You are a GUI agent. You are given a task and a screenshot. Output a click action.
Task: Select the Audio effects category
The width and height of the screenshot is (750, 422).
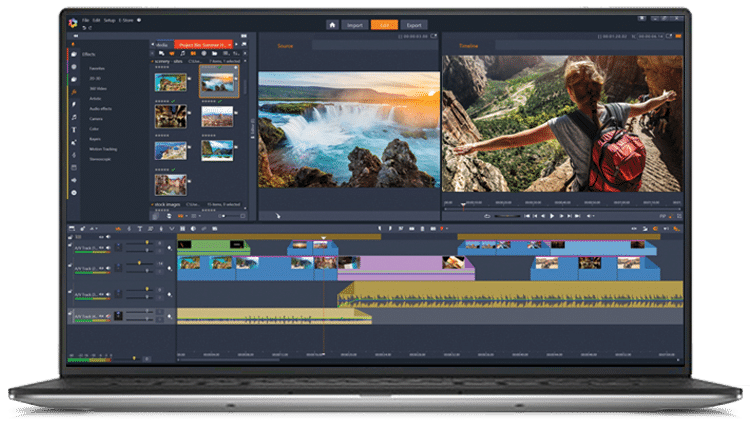(x=100, y=109)
